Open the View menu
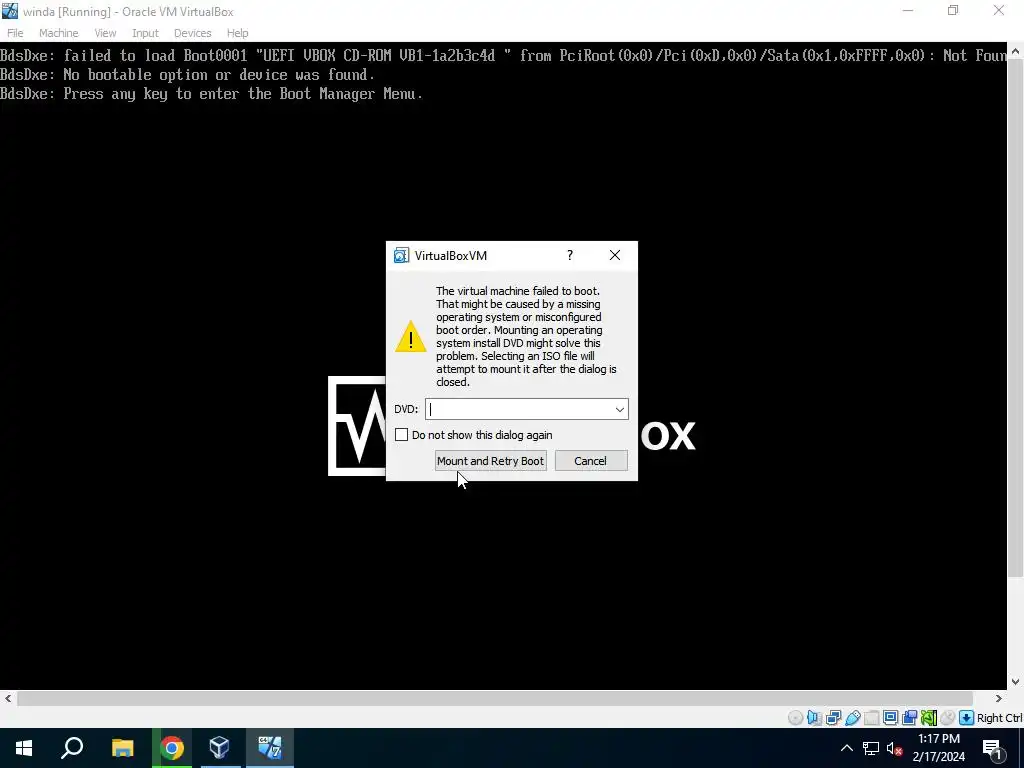Image resolution: width=1024 pixels, height=768 pixels. [x=105, y=33]
